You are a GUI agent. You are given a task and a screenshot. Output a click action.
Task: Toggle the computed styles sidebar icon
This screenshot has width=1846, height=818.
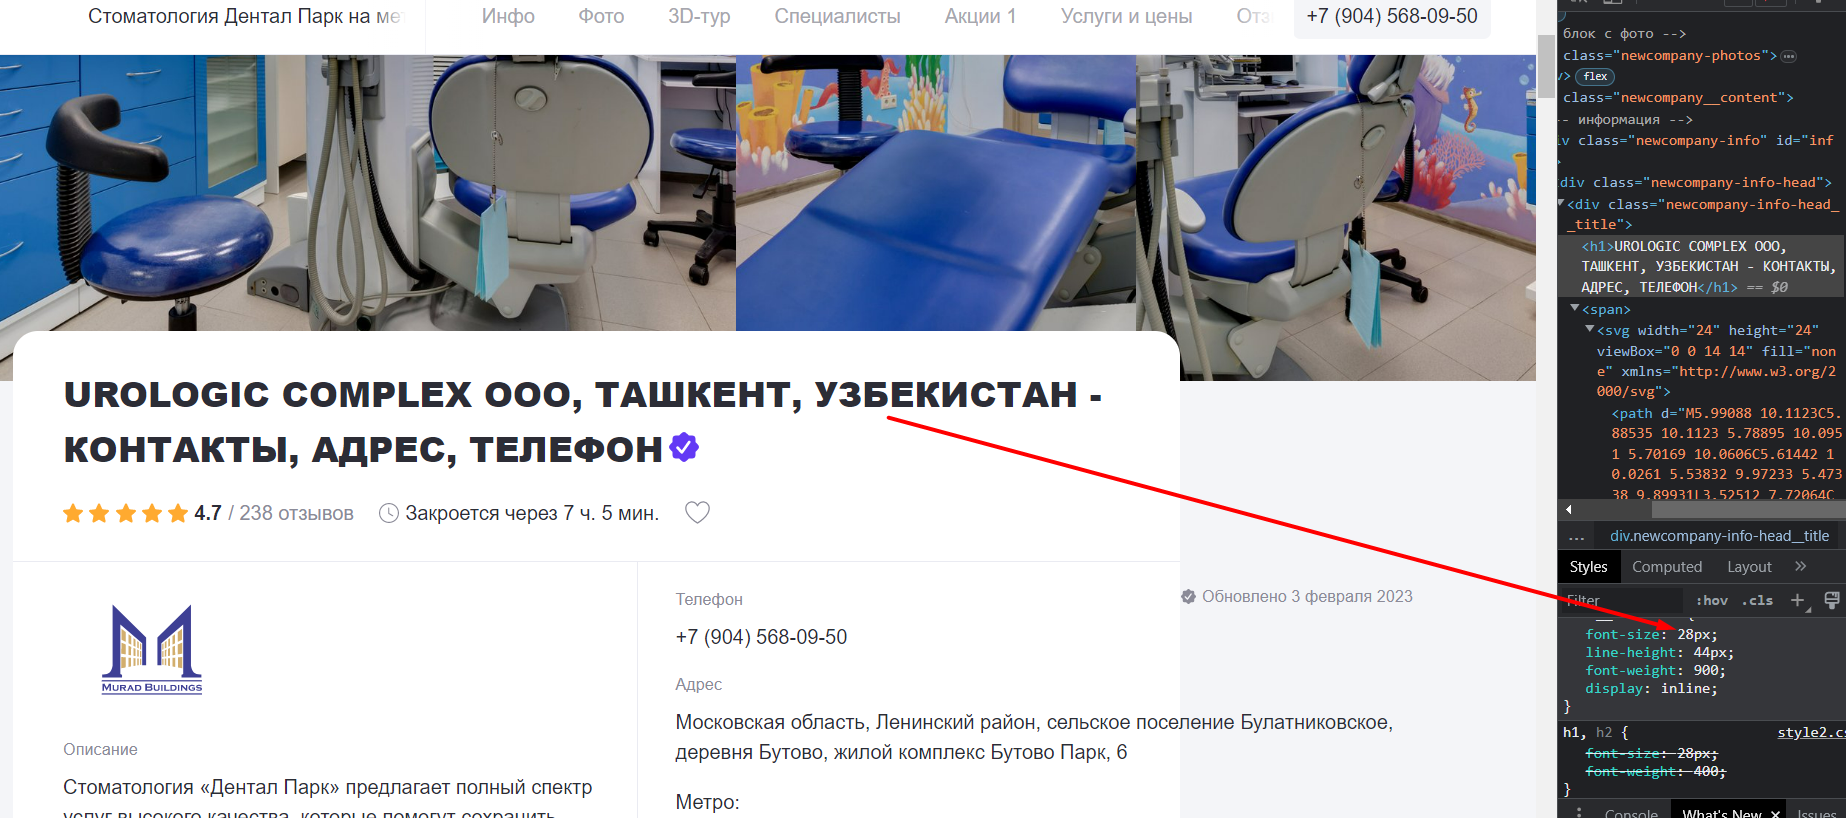pyautogui.click(x=1831, y=600)
